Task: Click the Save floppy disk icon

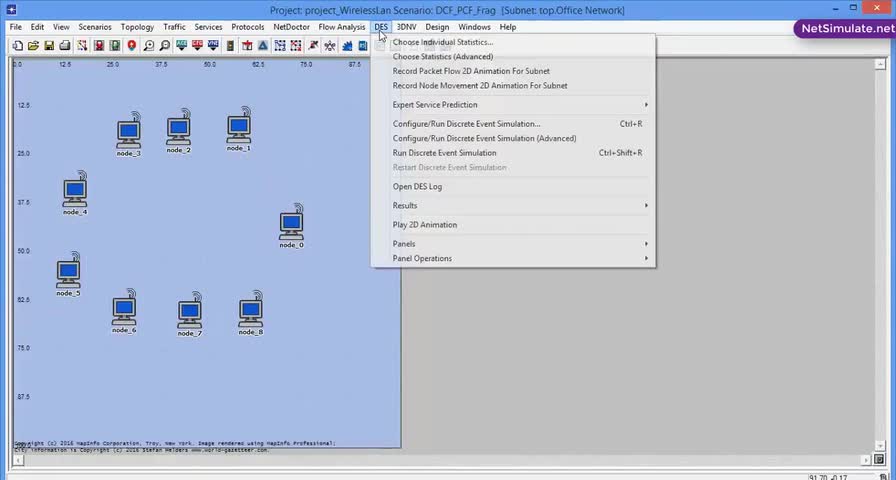Action: (49, 46)
